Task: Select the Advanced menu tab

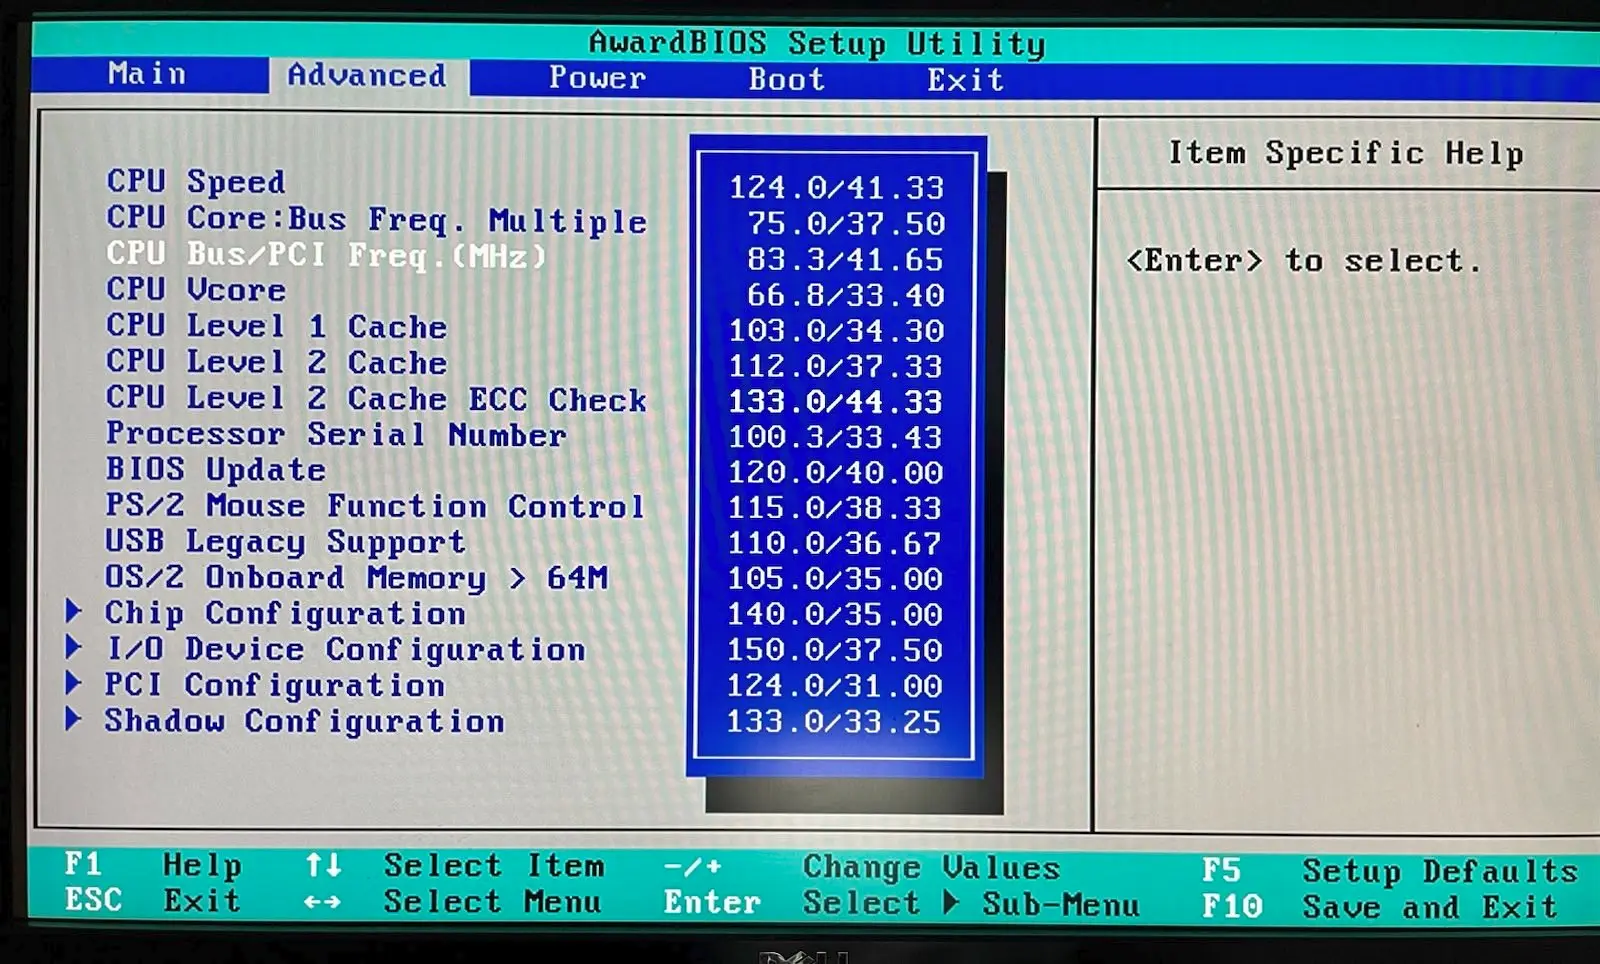Action: pyautogui.click(x=367, y=76)
